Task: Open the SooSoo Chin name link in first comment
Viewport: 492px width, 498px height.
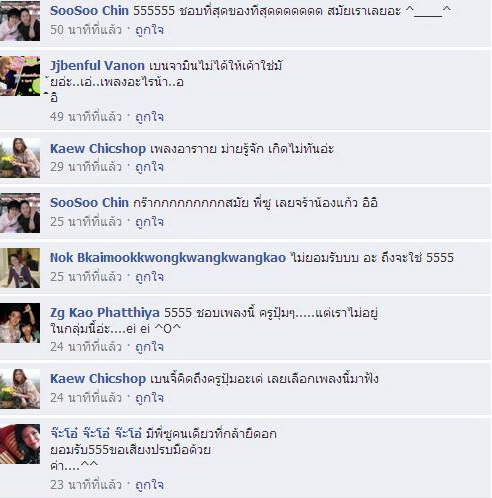Action: coord(89,11)
